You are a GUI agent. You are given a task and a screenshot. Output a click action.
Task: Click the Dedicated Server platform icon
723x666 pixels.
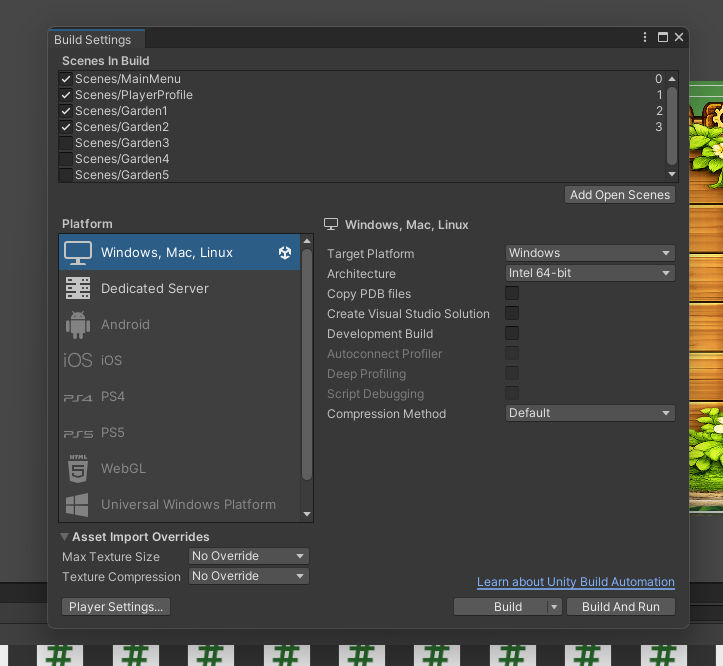click(77, 288)
